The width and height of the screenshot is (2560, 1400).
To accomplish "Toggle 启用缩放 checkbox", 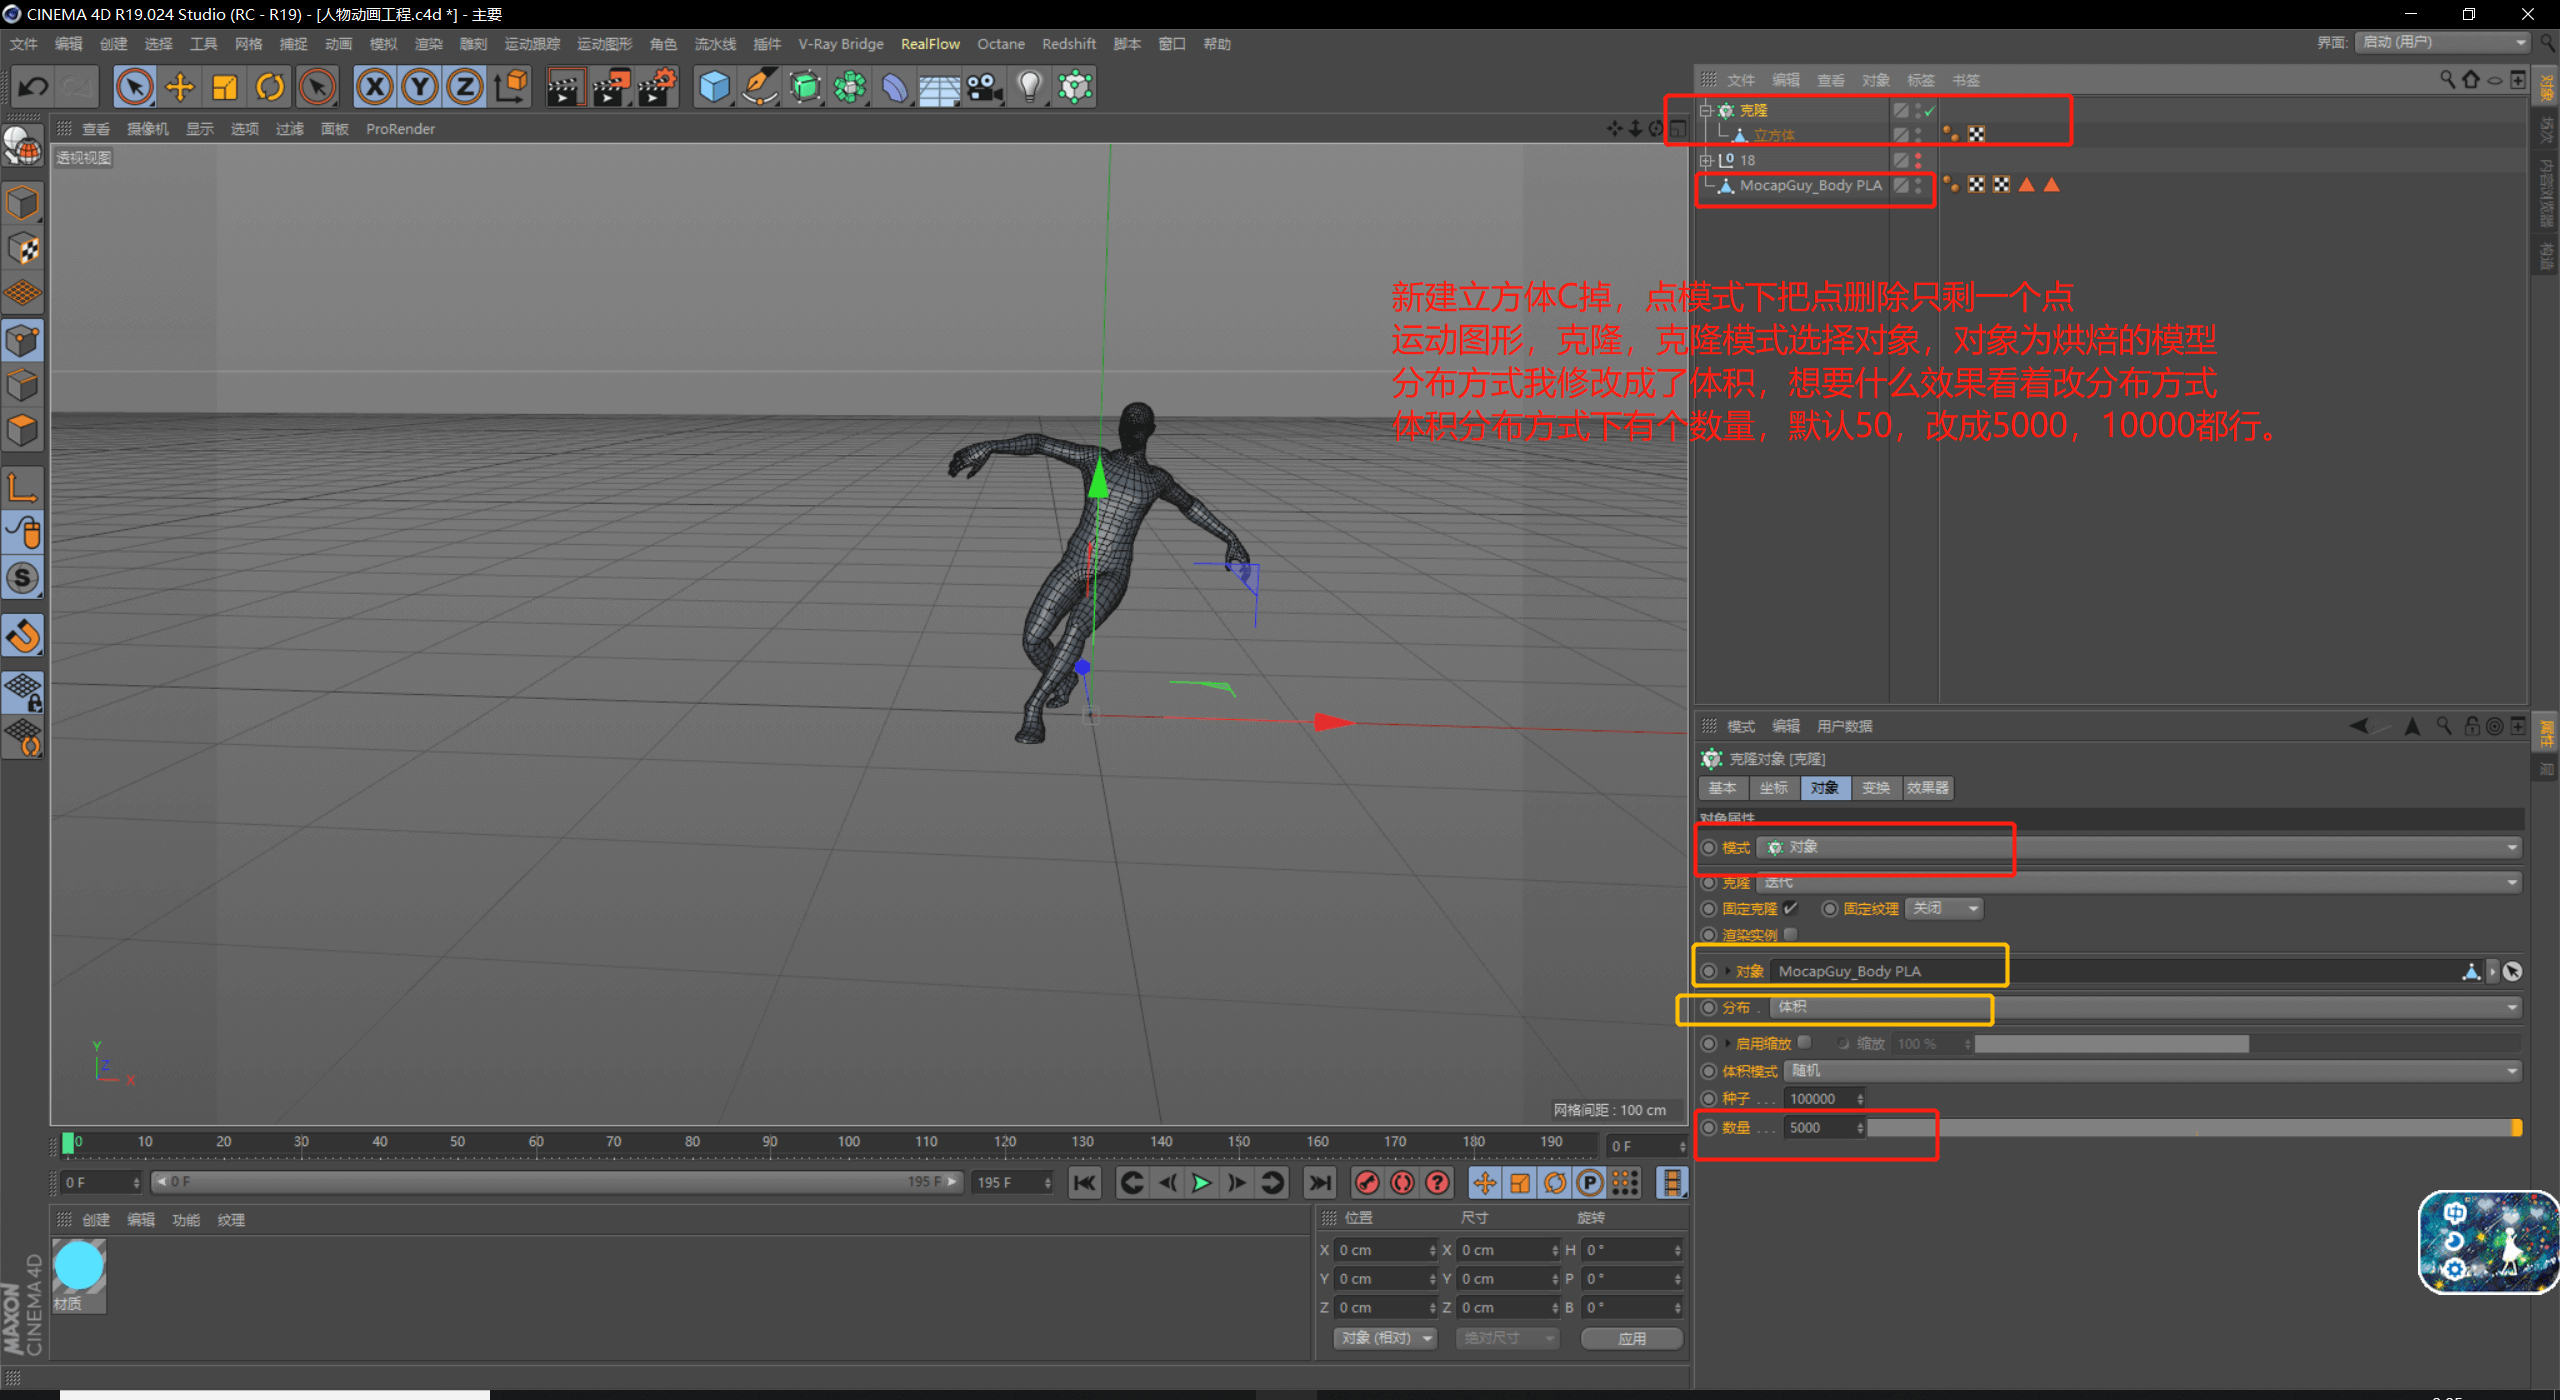I will coord(1804,1042).
